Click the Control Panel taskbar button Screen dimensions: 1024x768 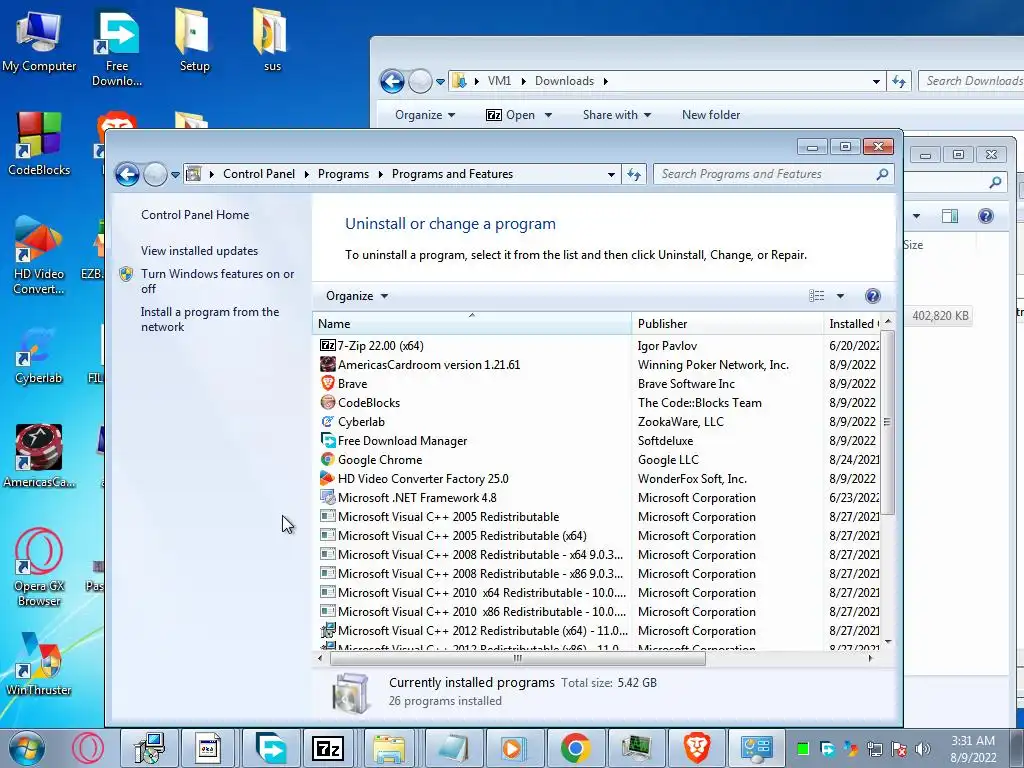(x=756, y=748)
